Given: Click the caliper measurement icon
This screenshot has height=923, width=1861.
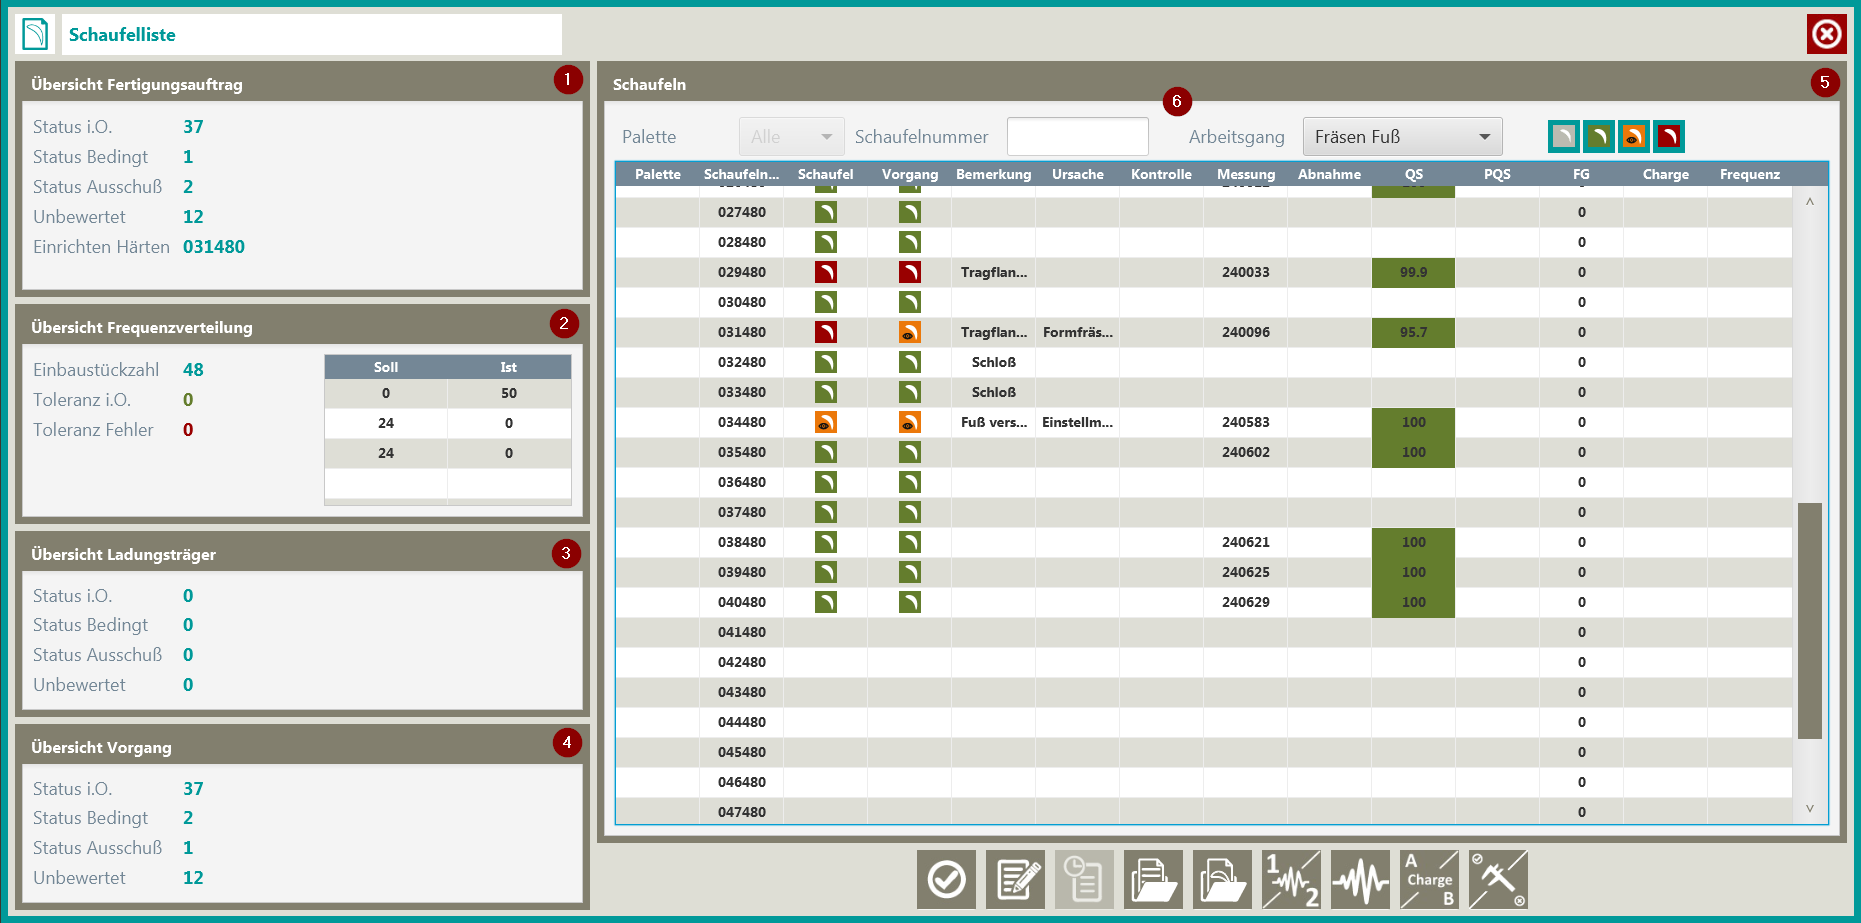Looking at the screenshot, I should click(x=1498, y=880).
